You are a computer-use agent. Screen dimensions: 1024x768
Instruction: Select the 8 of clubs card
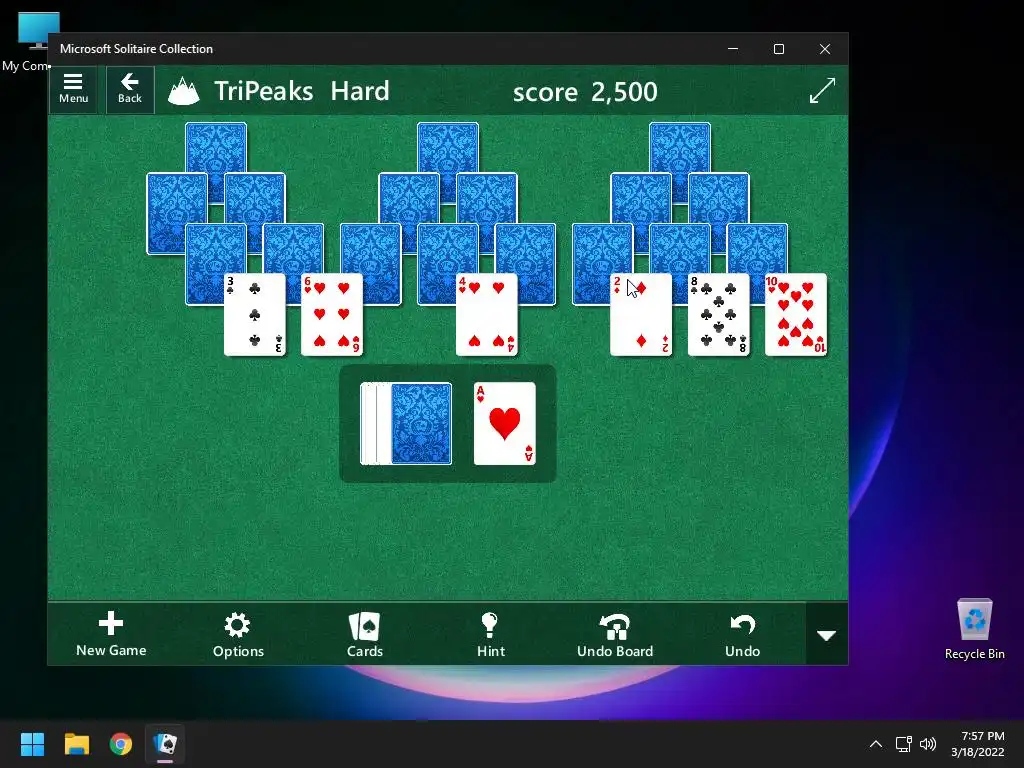(718, 315)
